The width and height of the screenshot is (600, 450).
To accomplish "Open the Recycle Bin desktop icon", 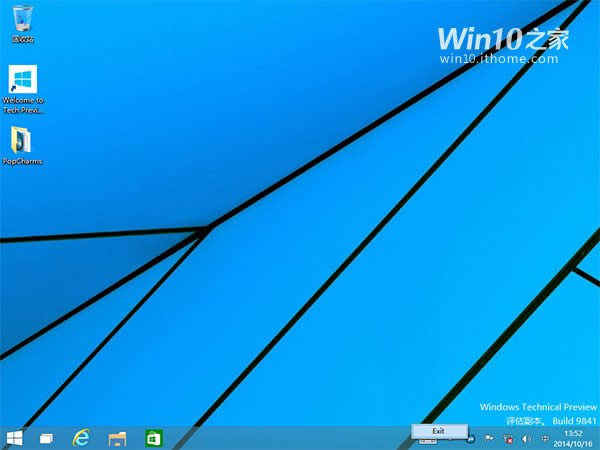I will (x=20, y=18).
